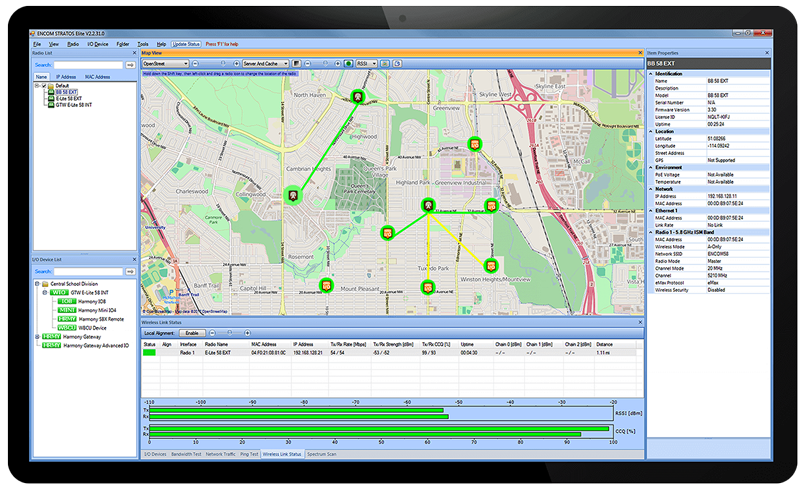Click the Radio List search go arrow

130,65
